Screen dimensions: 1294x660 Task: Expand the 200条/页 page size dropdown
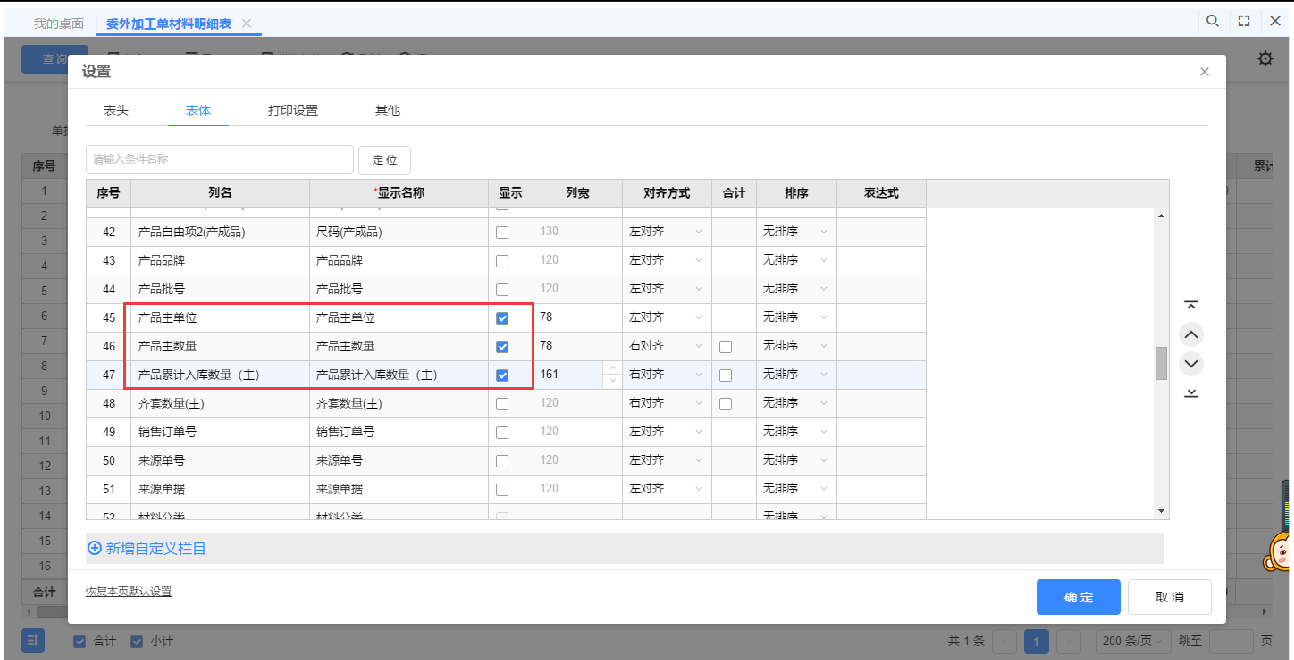tap(1133, 641)
